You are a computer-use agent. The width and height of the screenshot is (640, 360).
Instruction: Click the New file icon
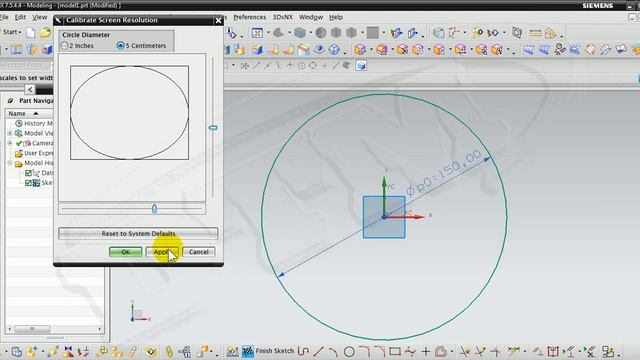[31, 33]
